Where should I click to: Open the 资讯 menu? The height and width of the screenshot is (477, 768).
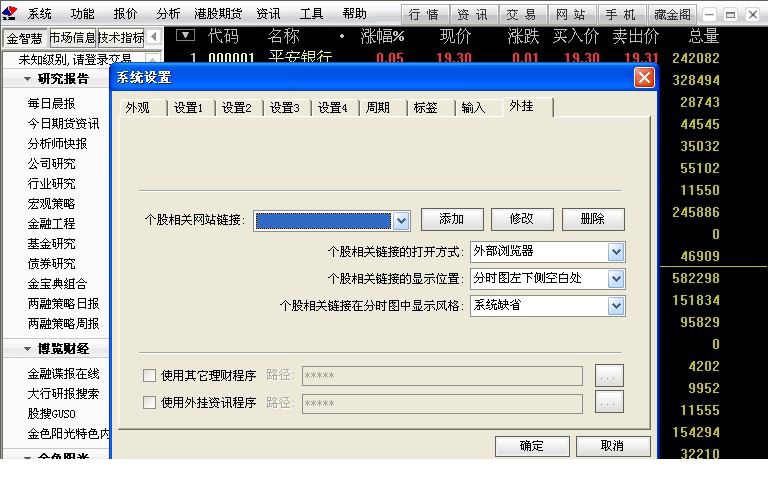pos(268,14)
